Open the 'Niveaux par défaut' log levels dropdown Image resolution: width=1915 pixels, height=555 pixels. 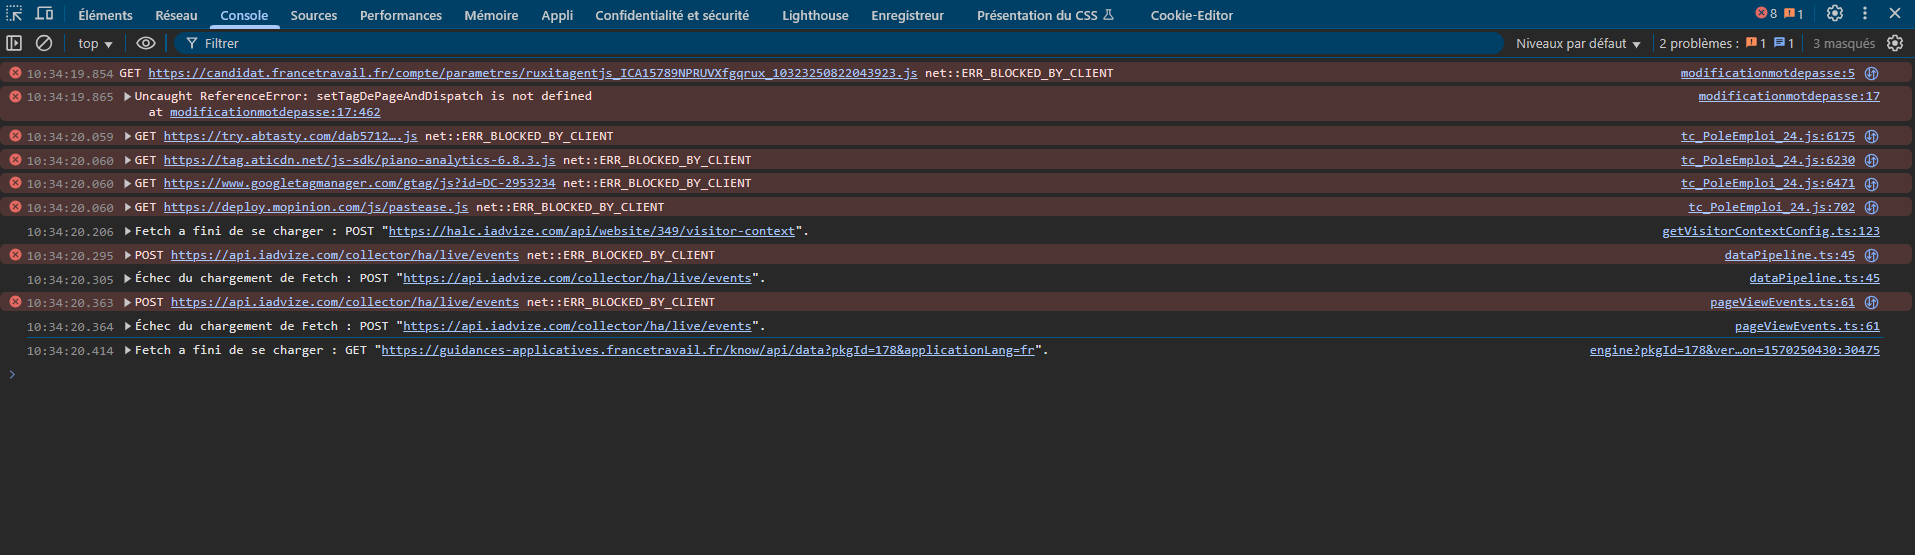pos(1578,43)
